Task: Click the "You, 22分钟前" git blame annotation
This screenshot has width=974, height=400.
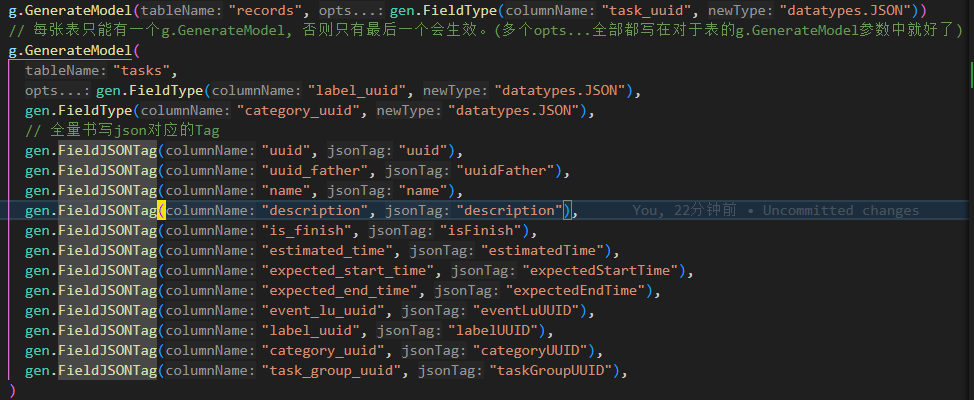Action: coord(685,211)
